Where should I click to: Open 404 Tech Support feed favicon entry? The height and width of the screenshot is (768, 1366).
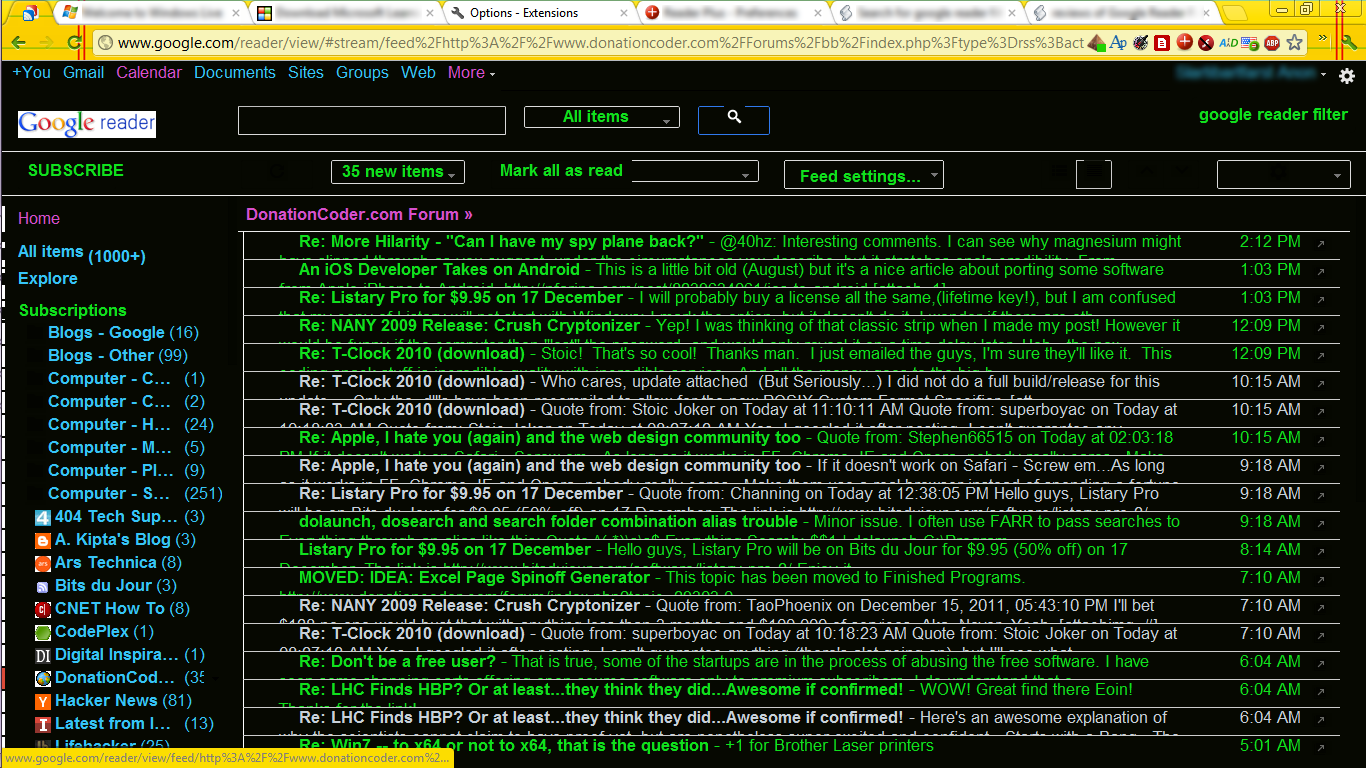click(x=42, y=518)
